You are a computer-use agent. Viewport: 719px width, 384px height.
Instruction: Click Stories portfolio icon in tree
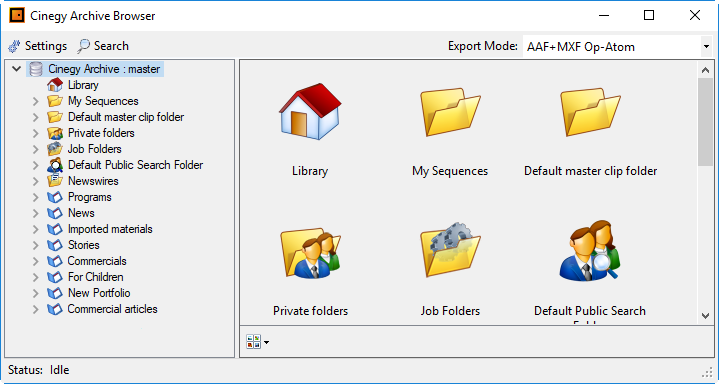tap(55, 245)
